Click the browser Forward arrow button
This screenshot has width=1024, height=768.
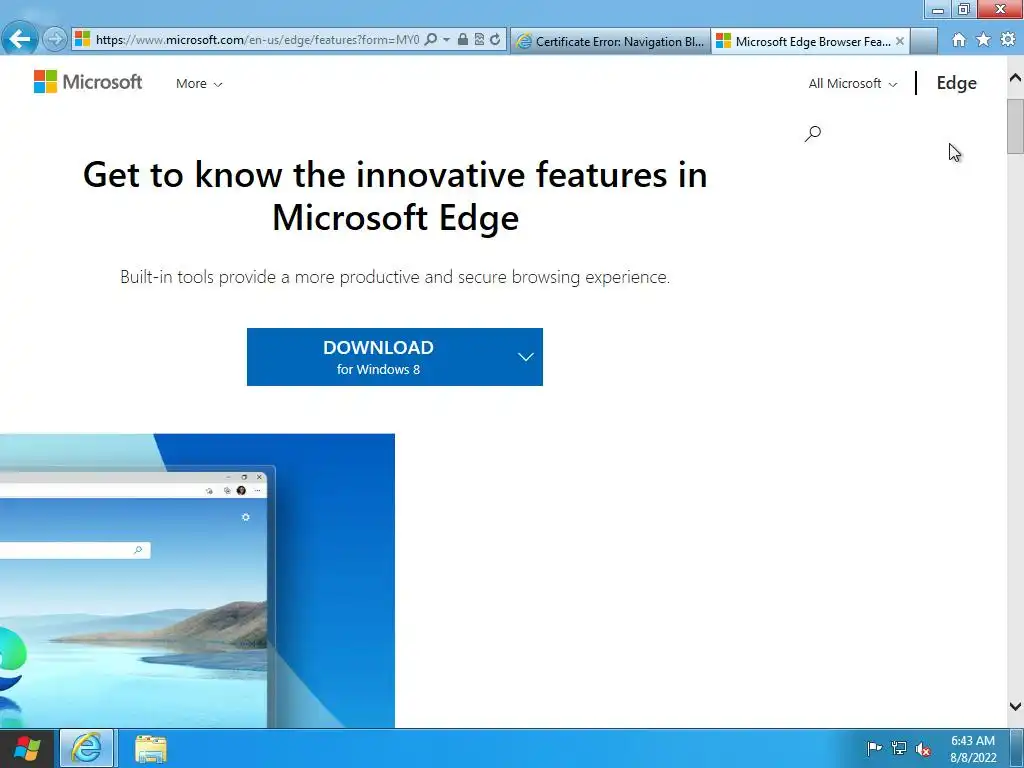coord(55,39)
